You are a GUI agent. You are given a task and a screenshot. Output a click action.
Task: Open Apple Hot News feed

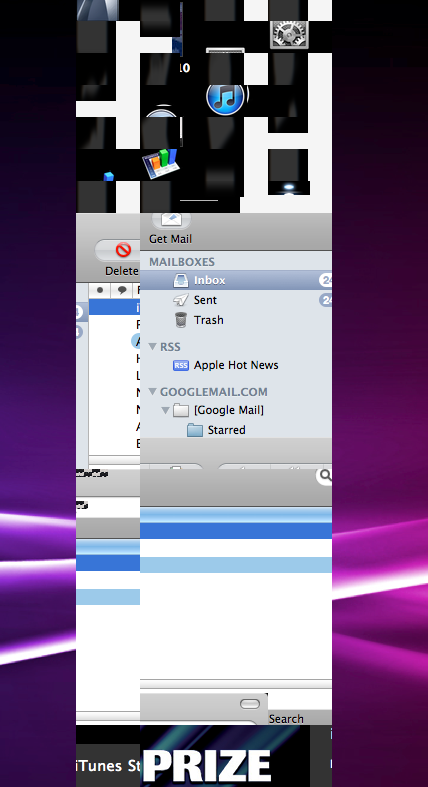point(236,365)
